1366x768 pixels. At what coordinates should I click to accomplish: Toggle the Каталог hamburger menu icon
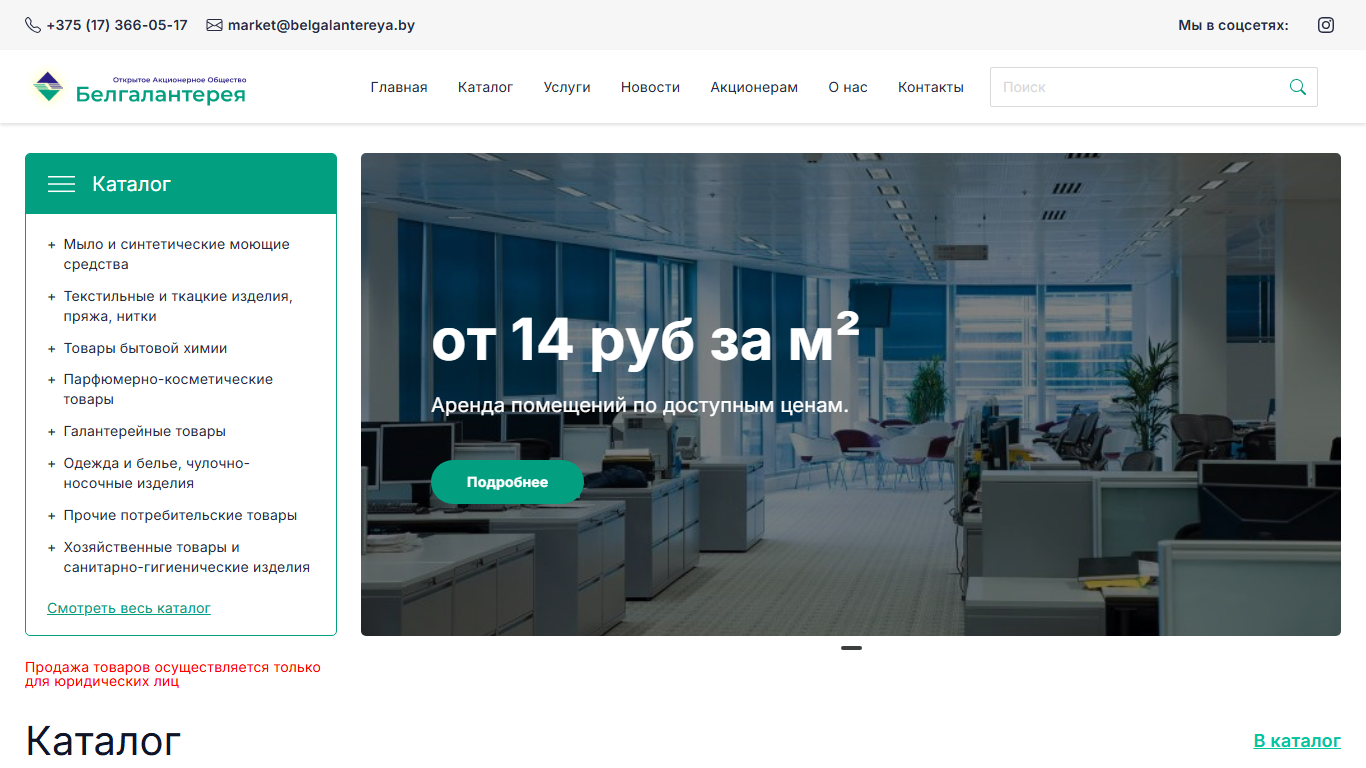(62, 184)
